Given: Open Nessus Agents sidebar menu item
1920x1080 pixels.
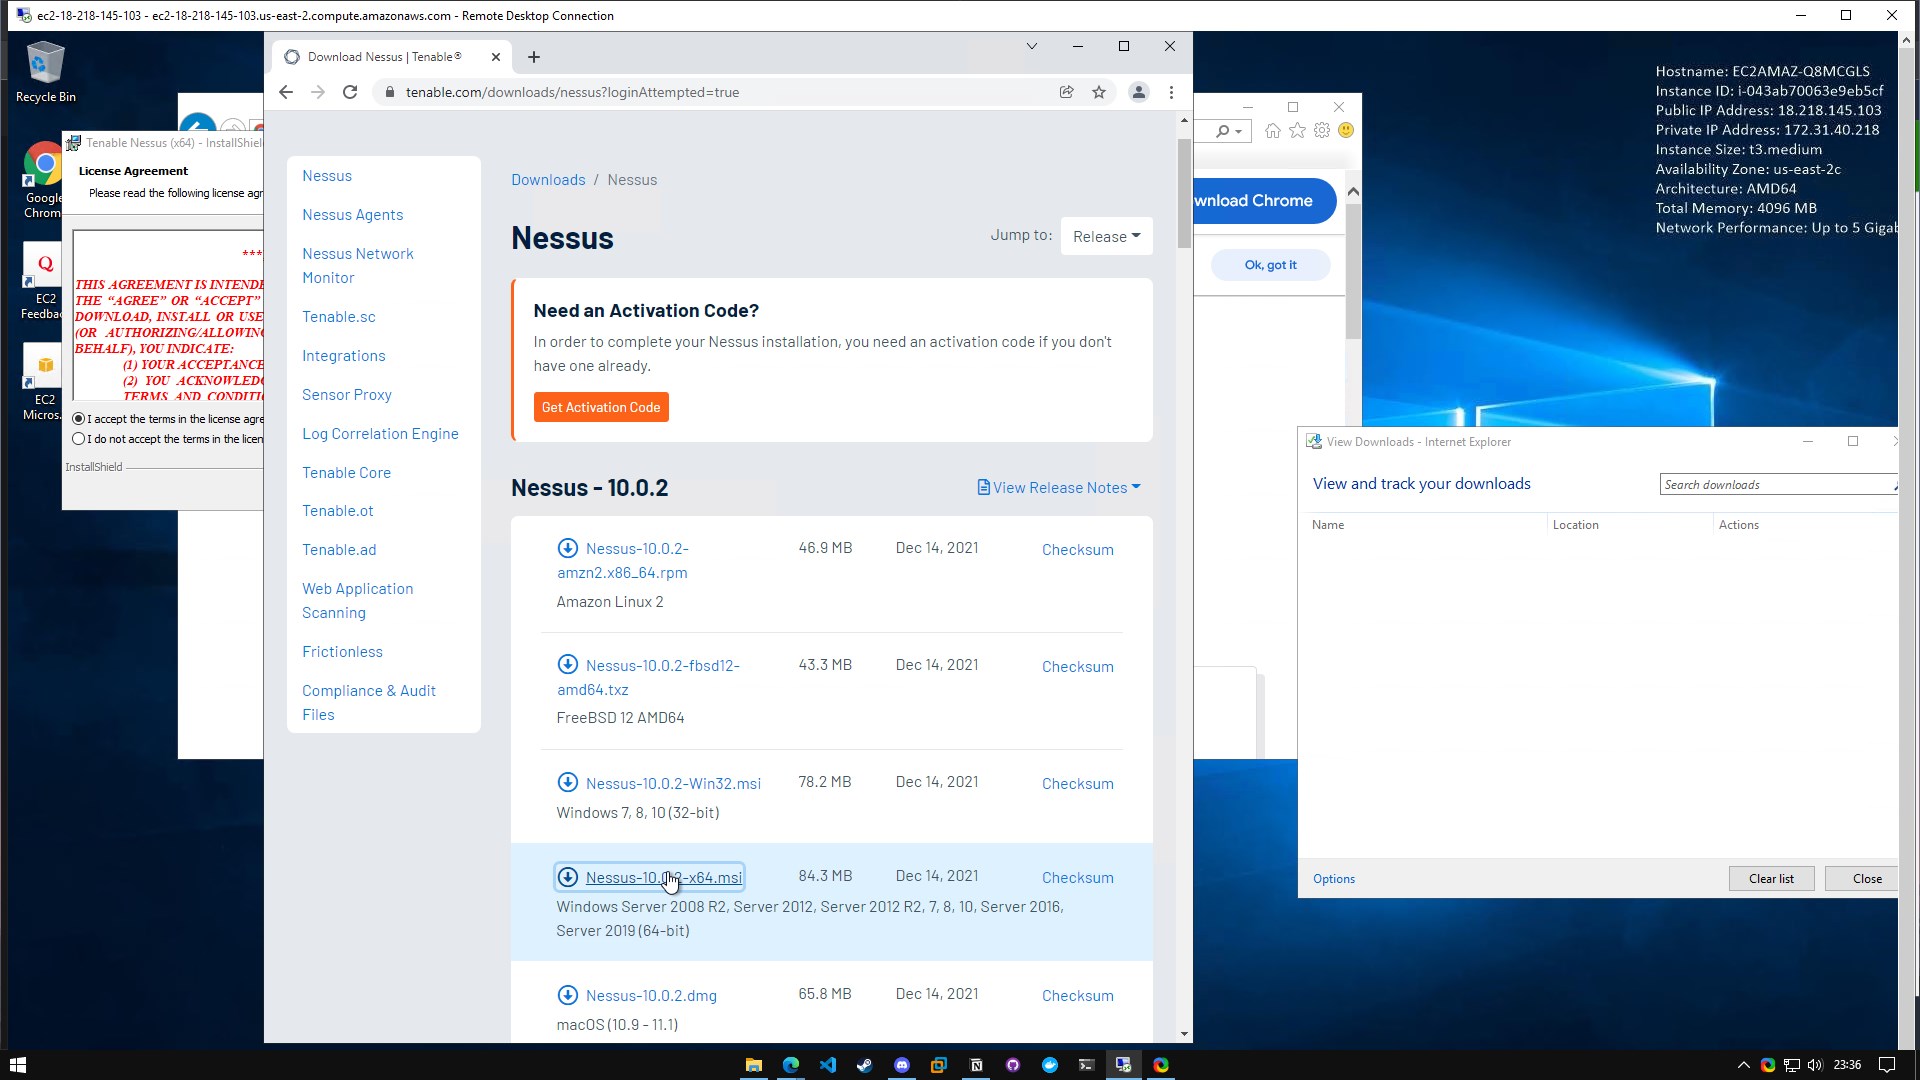Looking at the screenshot, I should pyautogui.click(x=352, y=215).
